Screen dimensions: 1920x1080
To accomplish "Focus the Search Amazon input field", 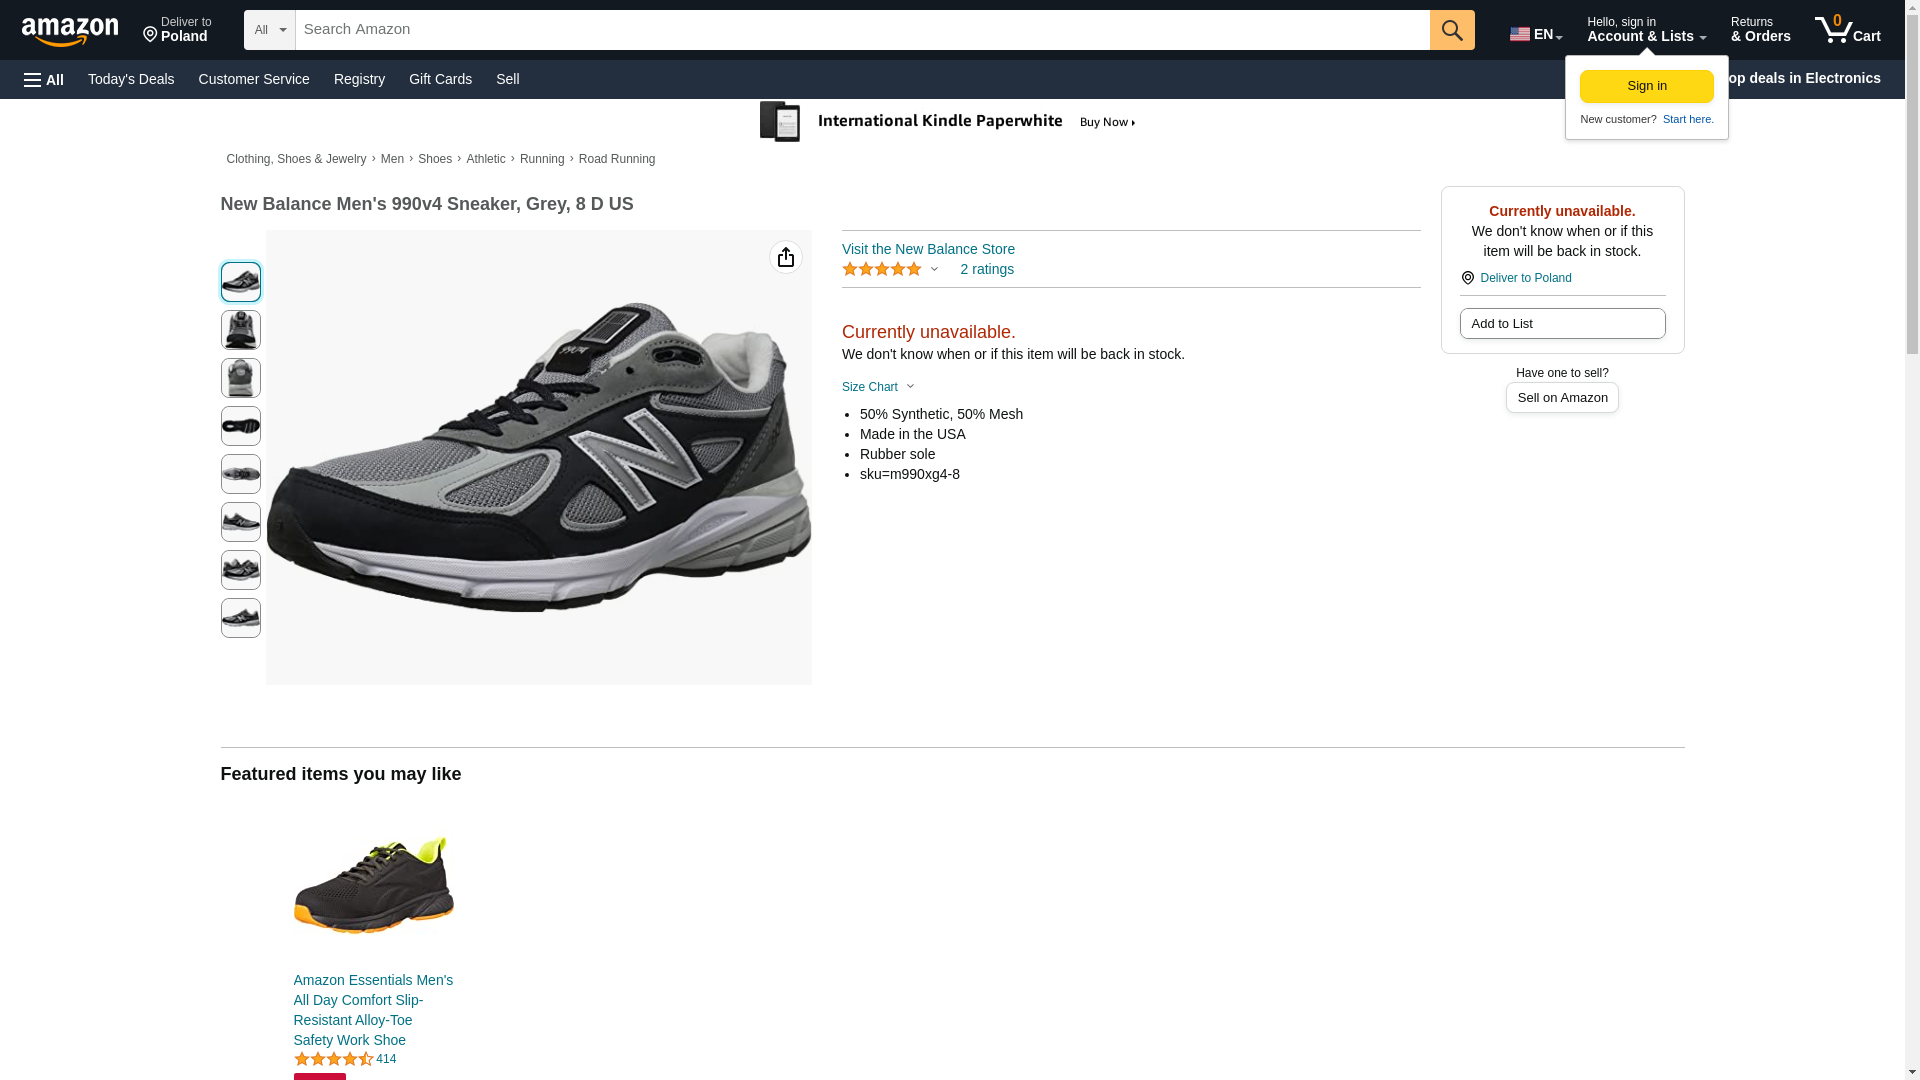I will click(861, 30).
